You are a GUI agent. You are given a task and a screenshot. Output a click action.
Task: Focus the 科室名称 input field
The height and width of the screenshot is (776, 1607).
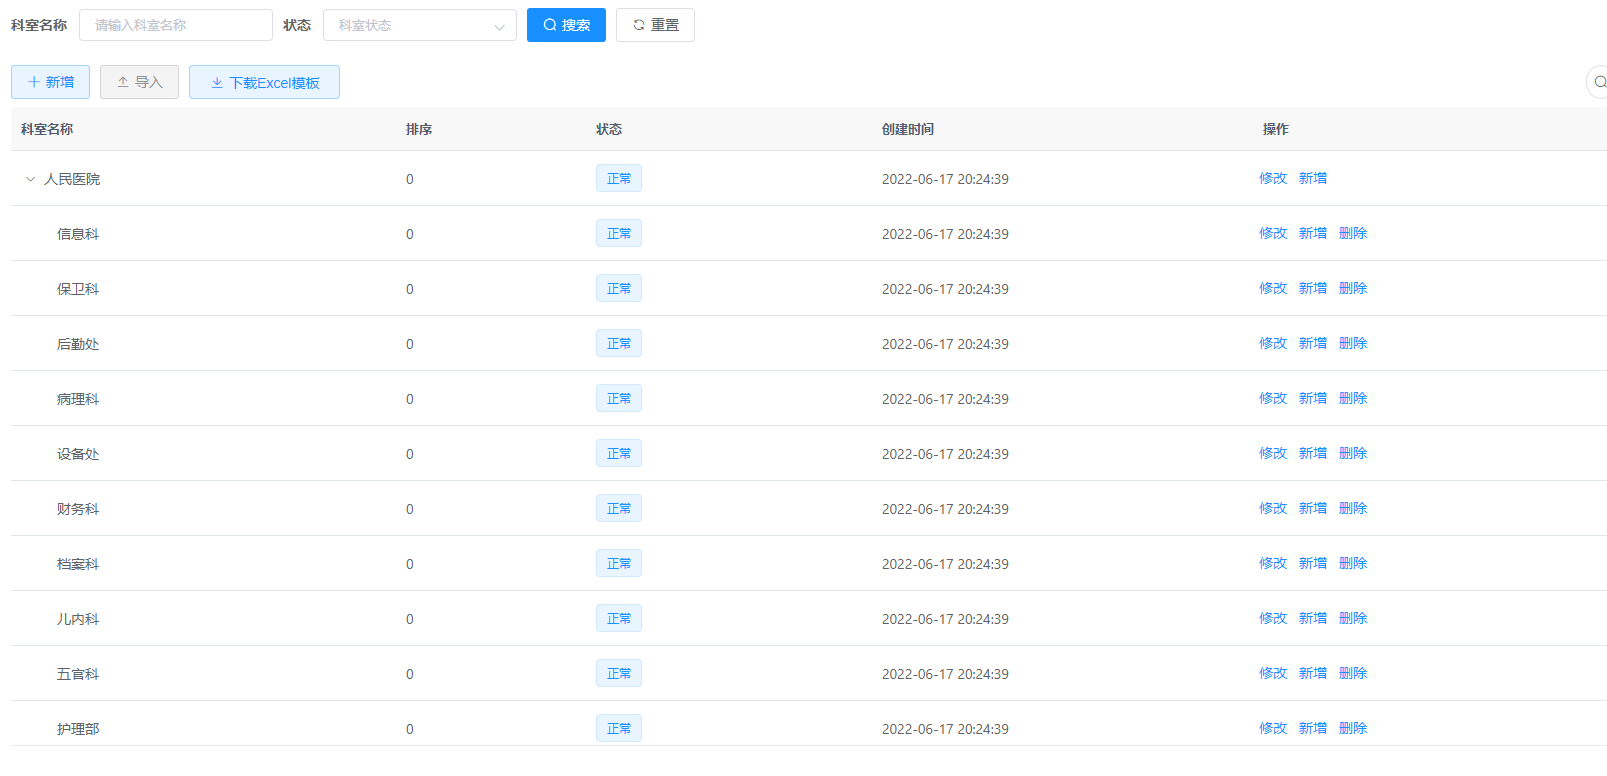[176, 25]
